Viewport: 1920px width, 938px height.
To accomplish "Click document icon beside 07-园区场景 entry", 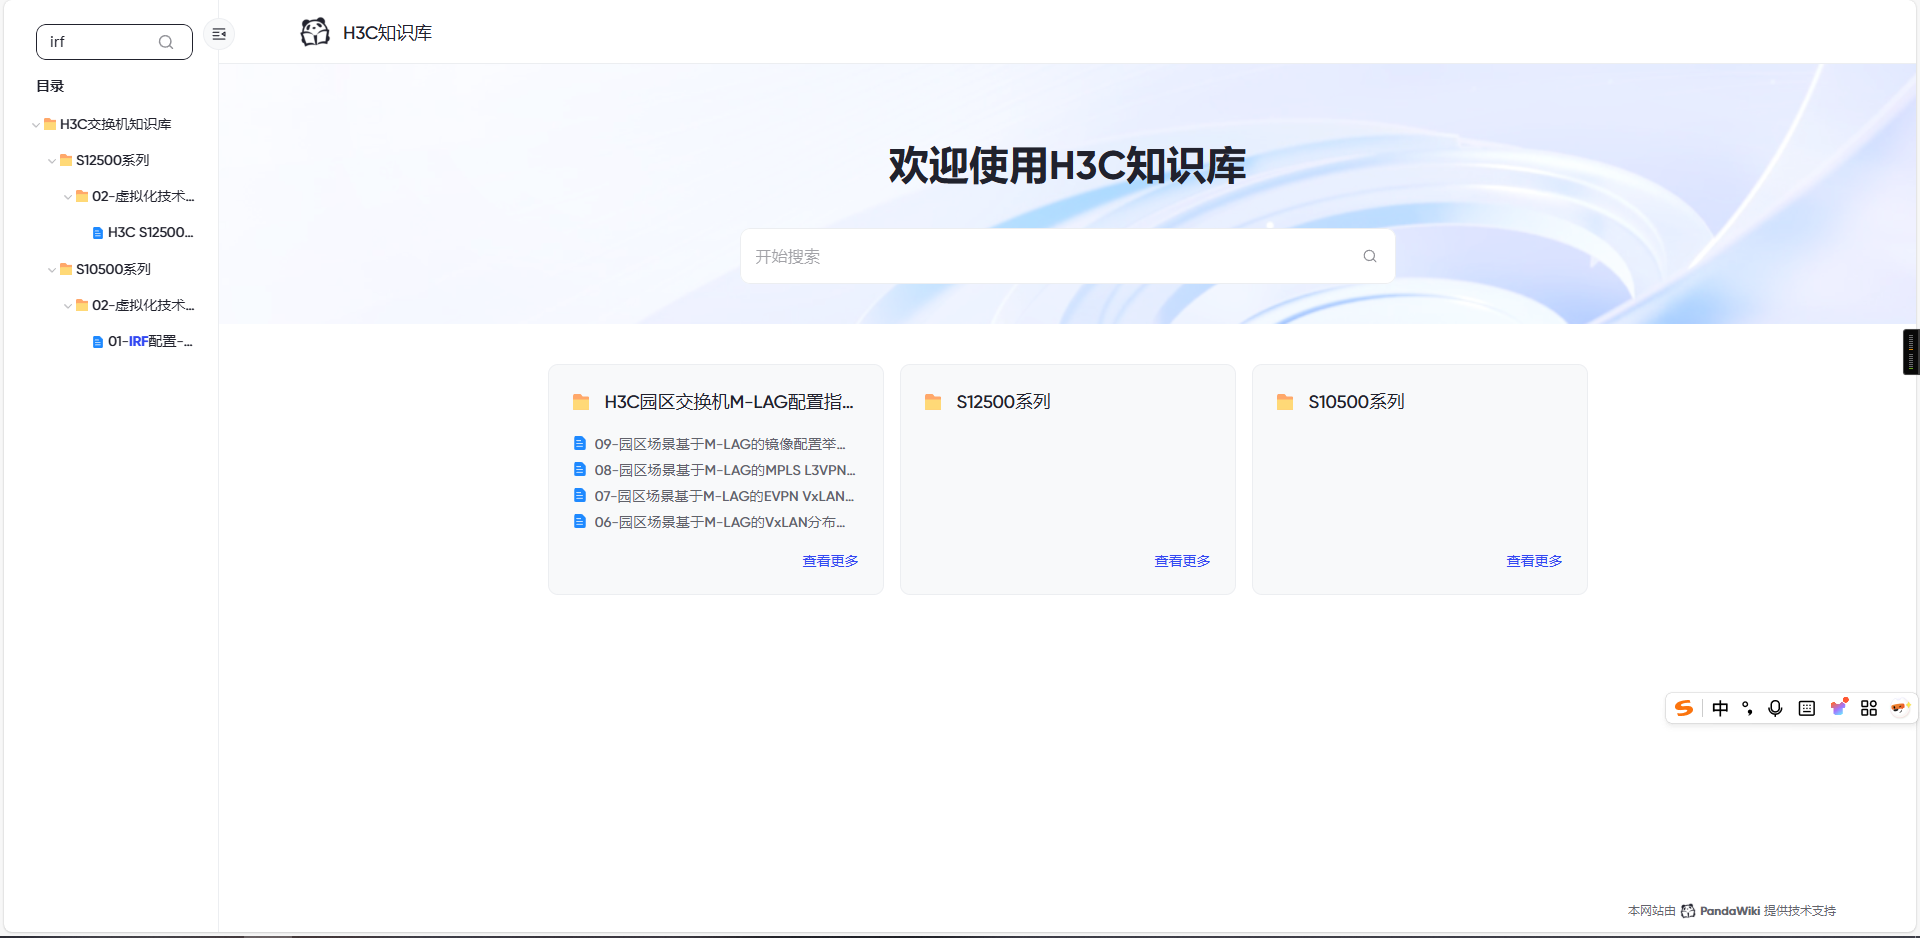I will tap(579, 495).
